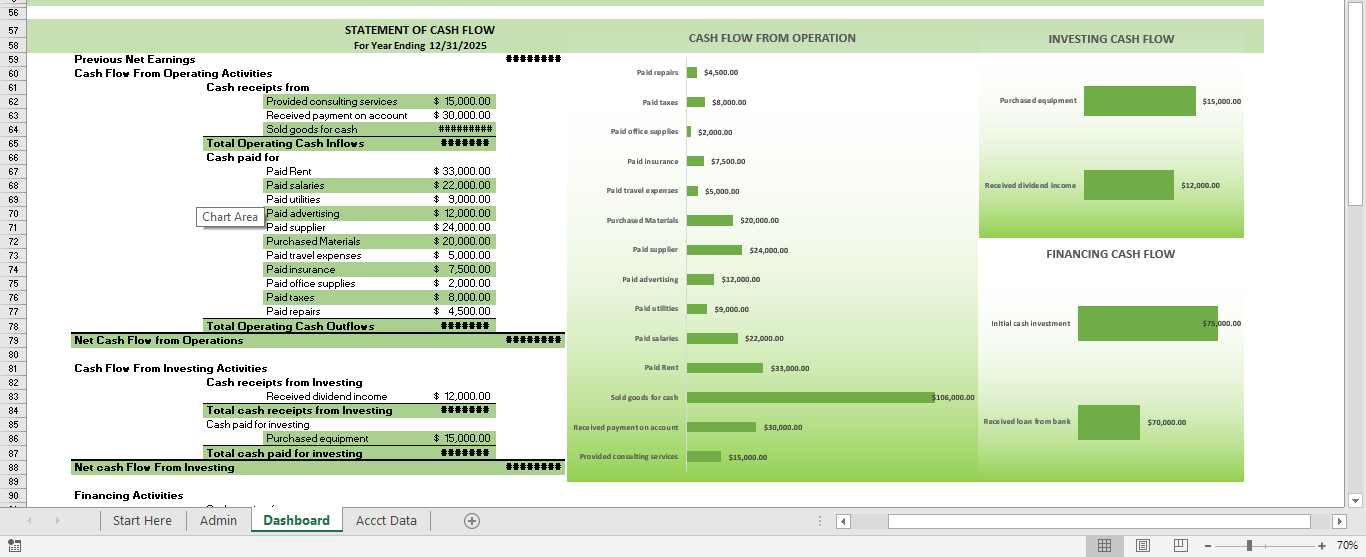Select the Dashboard sheet tab

pos(296,520)
